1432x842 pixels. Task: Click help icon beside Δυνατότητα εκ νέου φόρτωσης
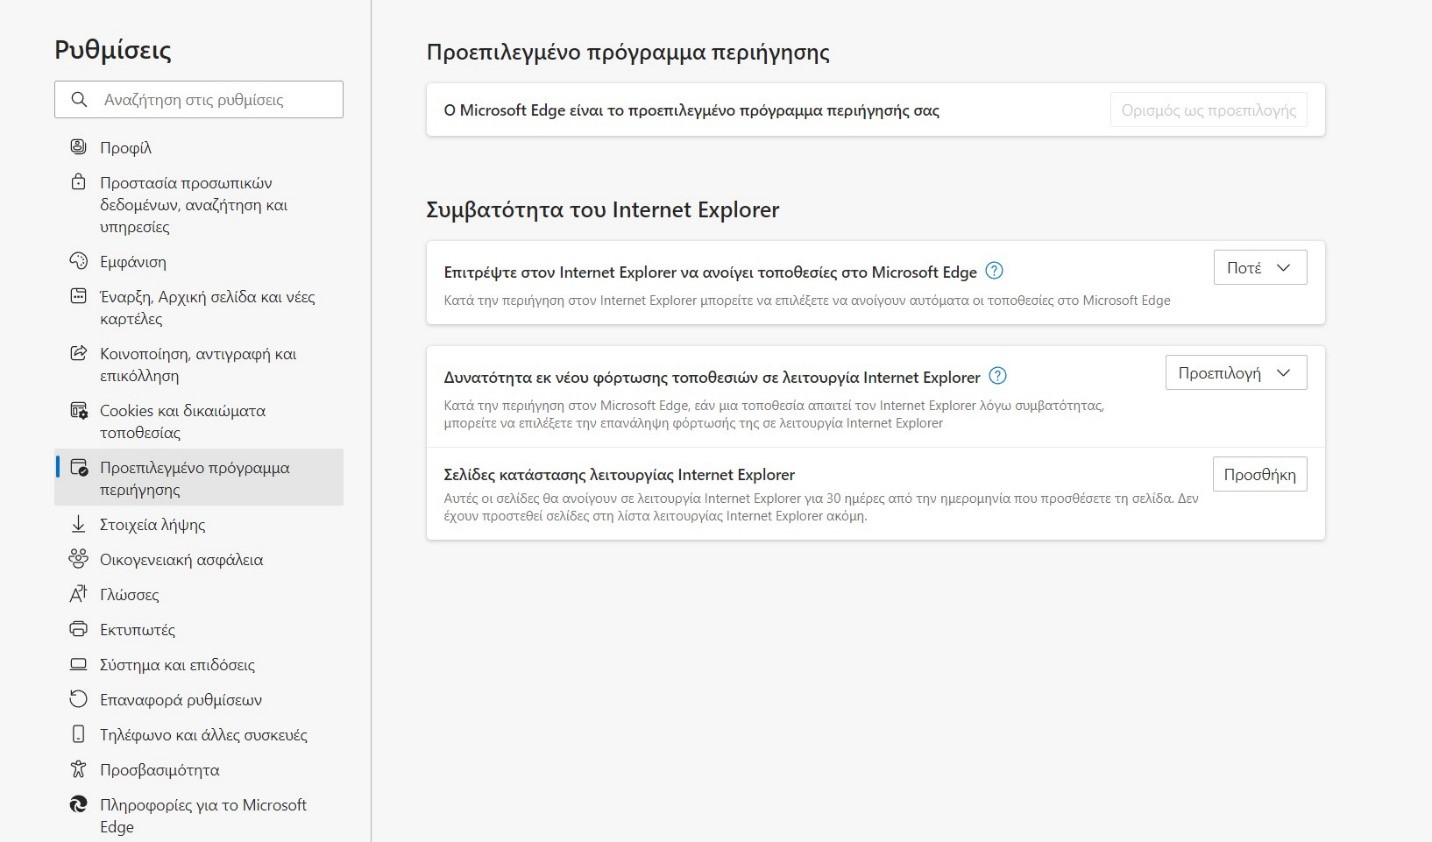coord(997,376)
